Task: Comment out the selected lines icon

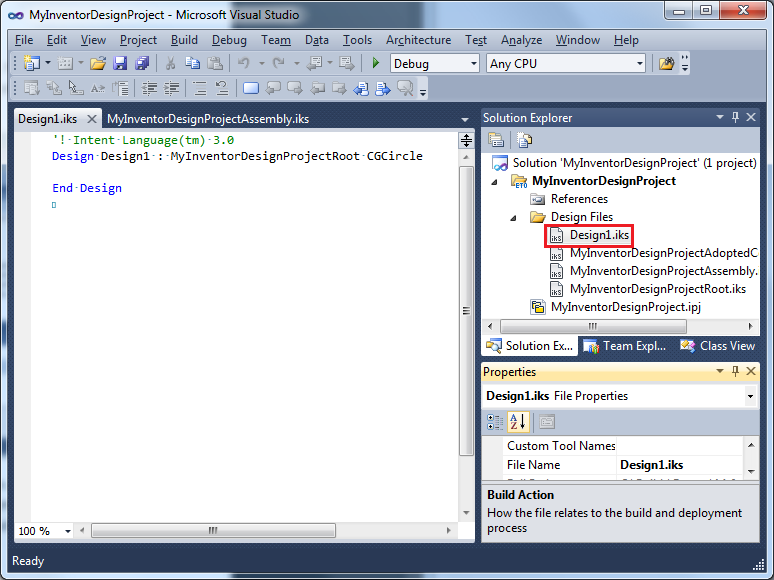Action: (199, 88)
